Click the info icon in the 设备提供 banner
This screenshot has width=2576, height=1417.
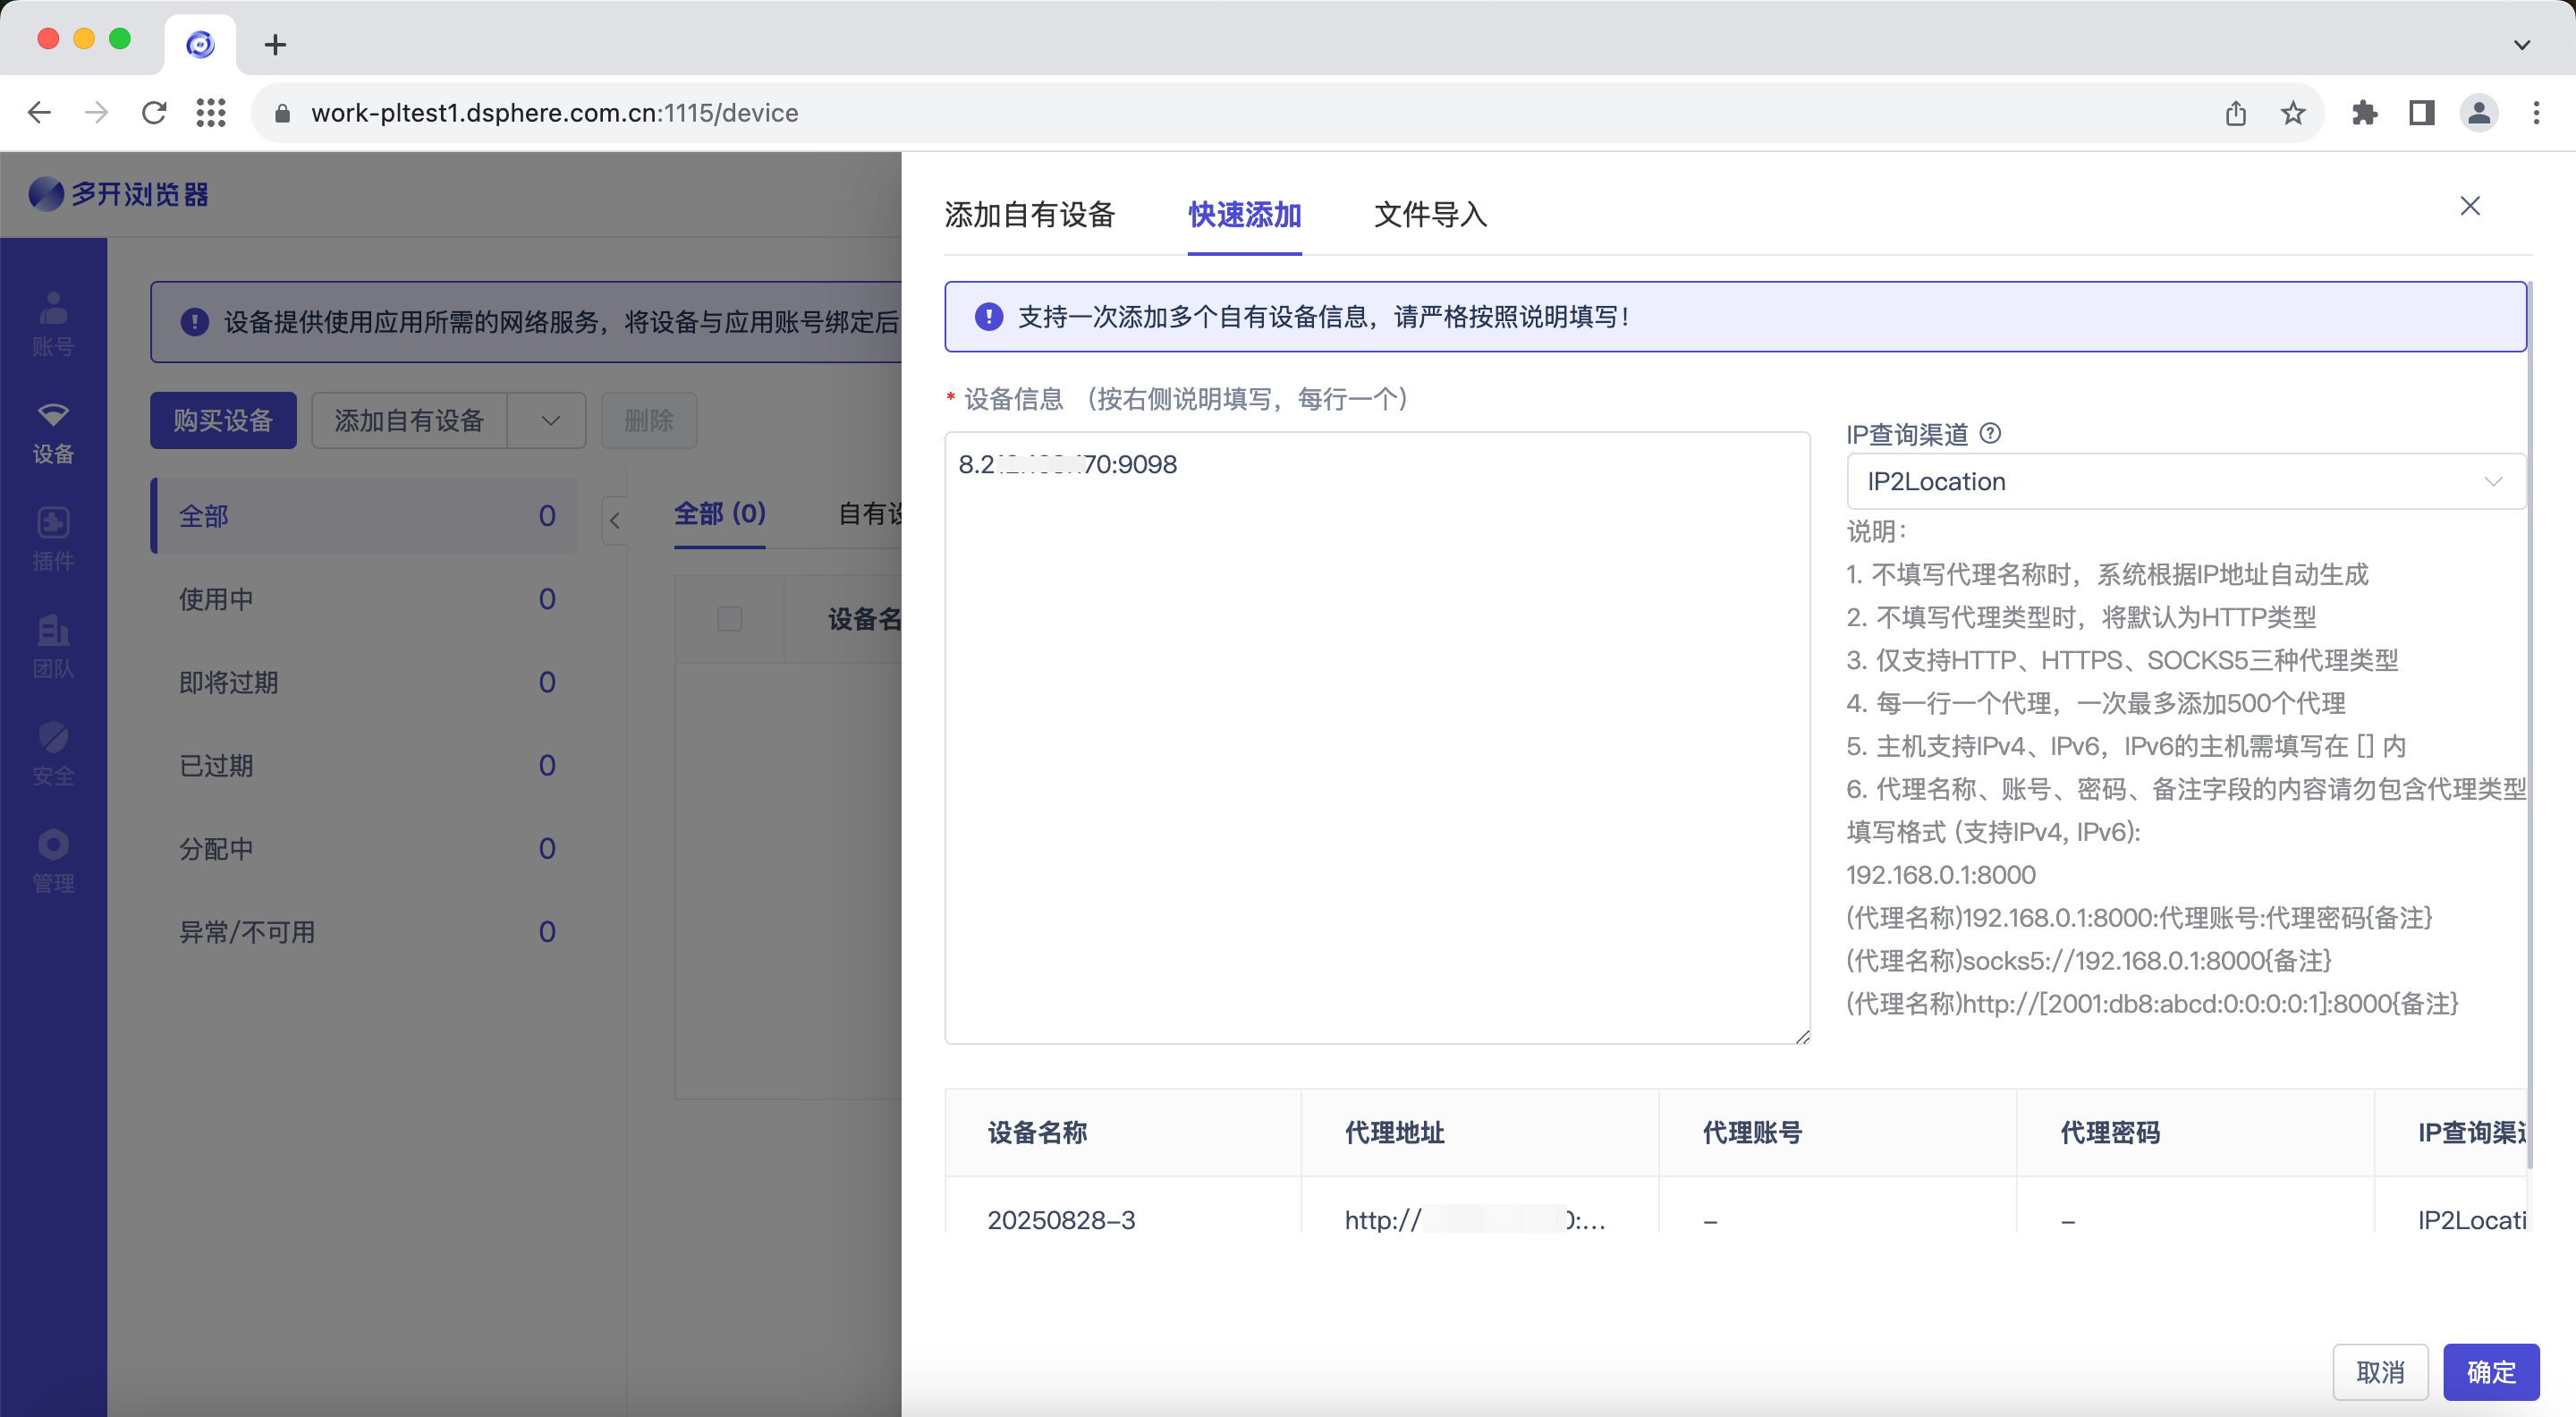click(x=194, y=322)
